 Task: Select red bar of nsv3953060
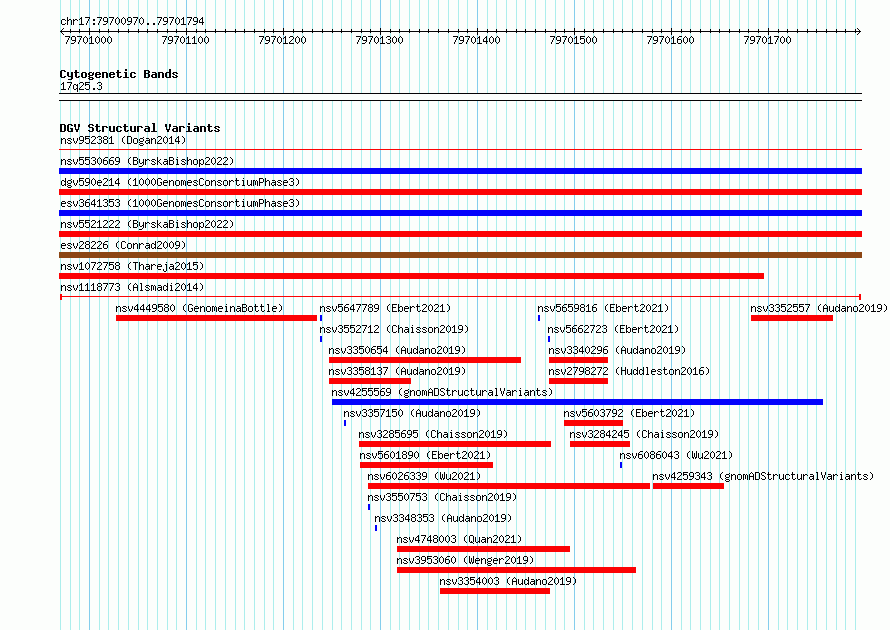(516, 570)
